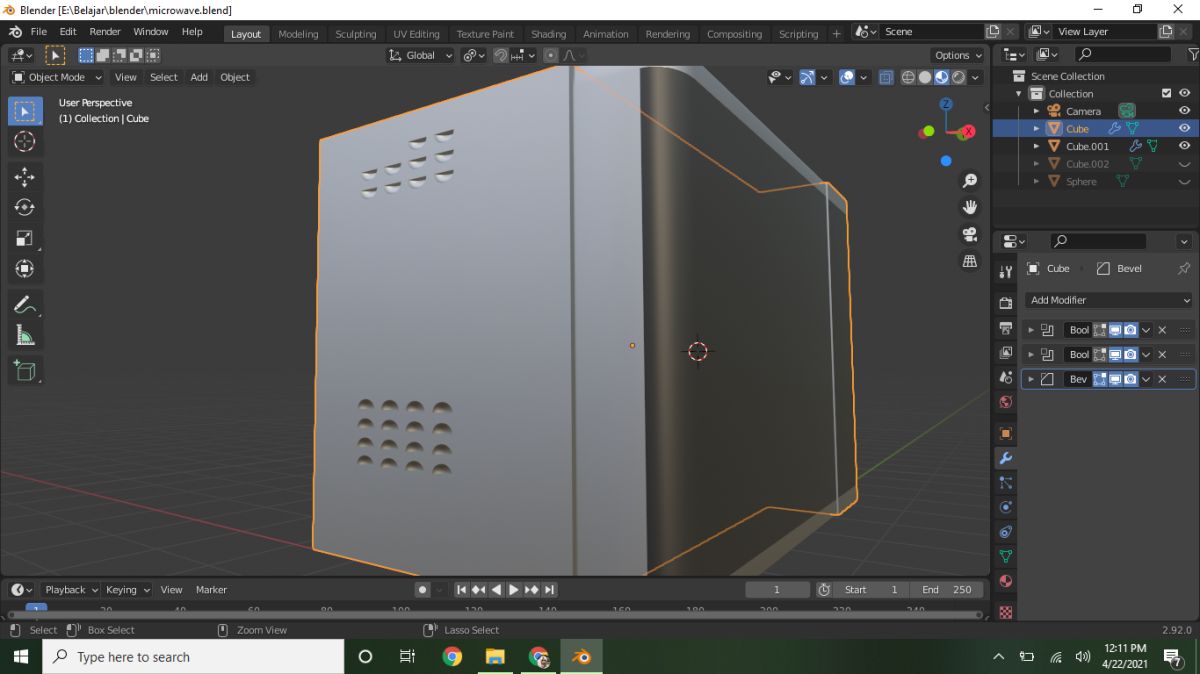The height and width of the screenshot is (674, 1200).
Task: Select the Transform tool
Action: 25,268
